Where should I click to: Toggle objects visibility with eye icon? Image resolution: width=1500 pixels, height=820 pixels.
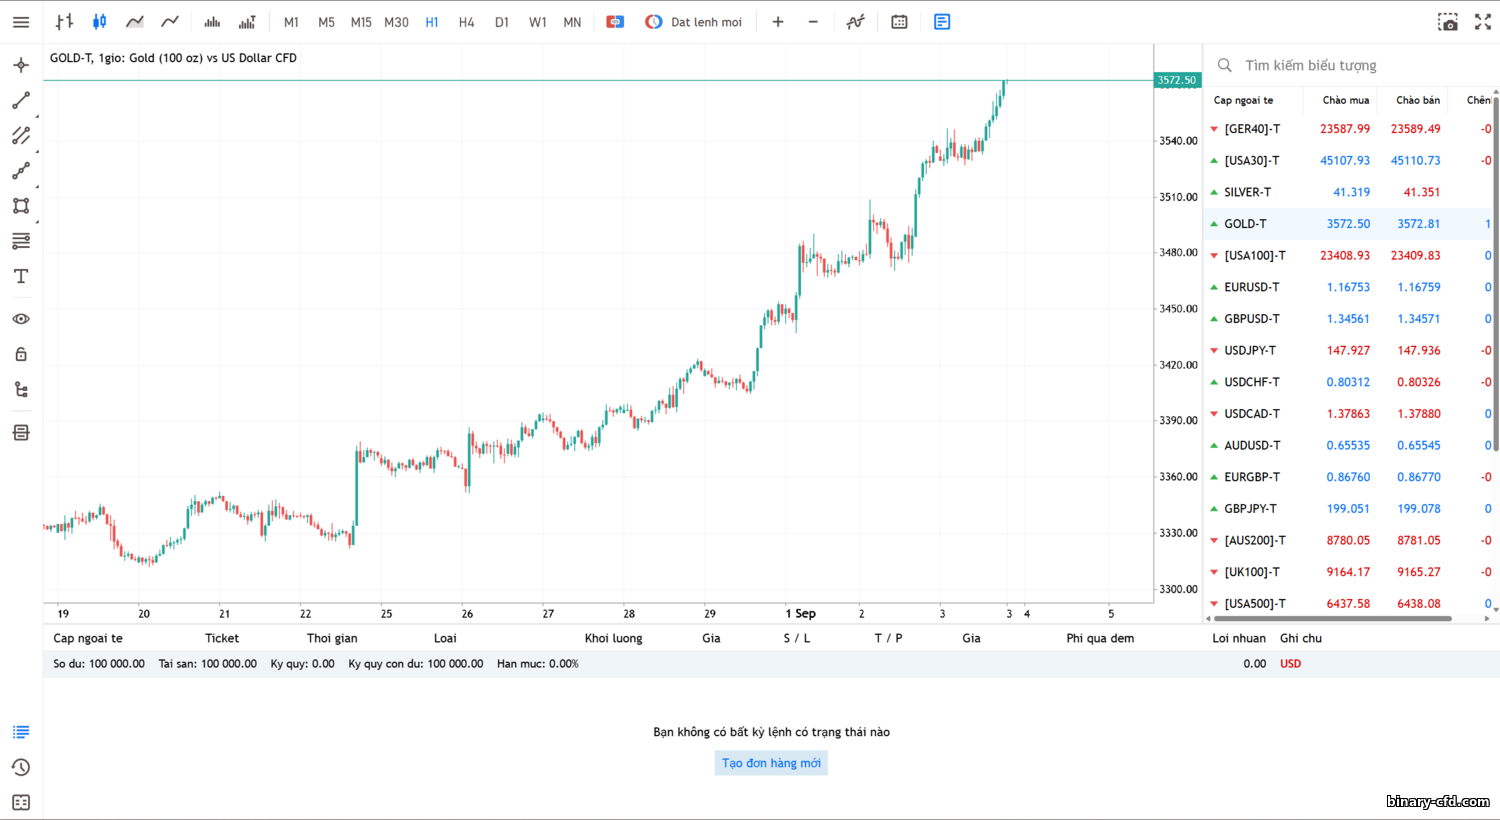pyautogui.click(x=21, y=319)
